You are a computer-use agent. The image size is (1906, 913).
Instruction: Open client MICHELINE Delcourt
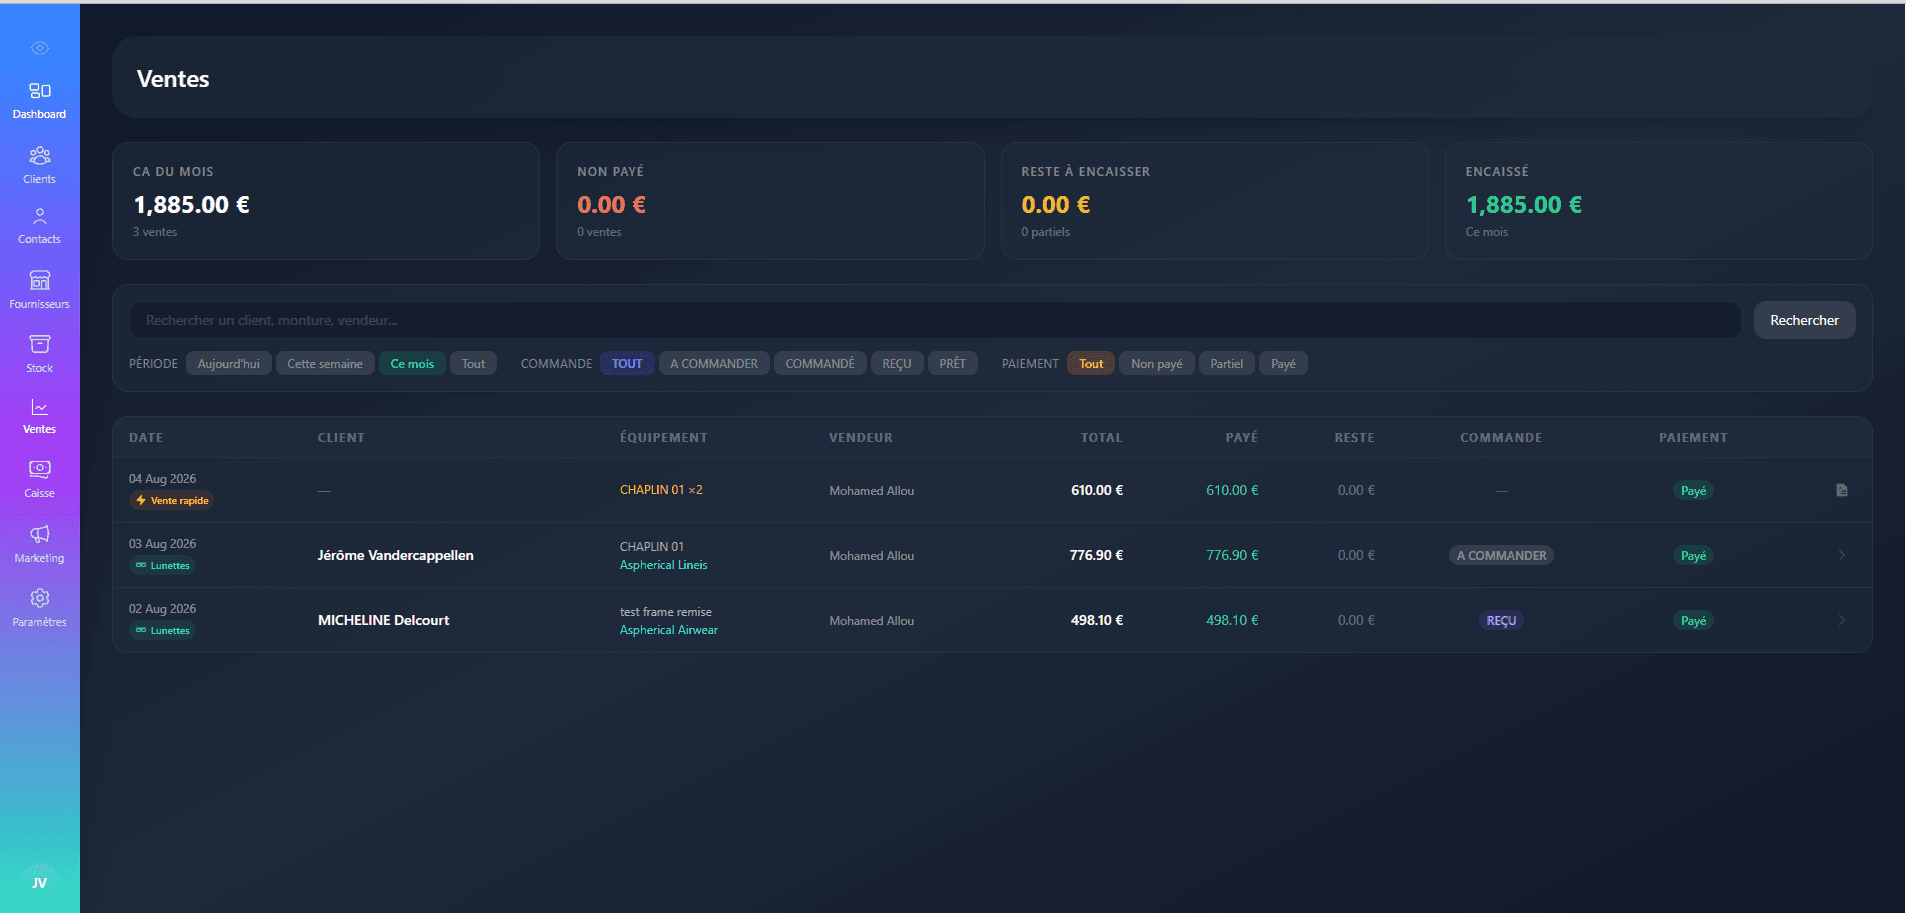[x=383, y=620]
